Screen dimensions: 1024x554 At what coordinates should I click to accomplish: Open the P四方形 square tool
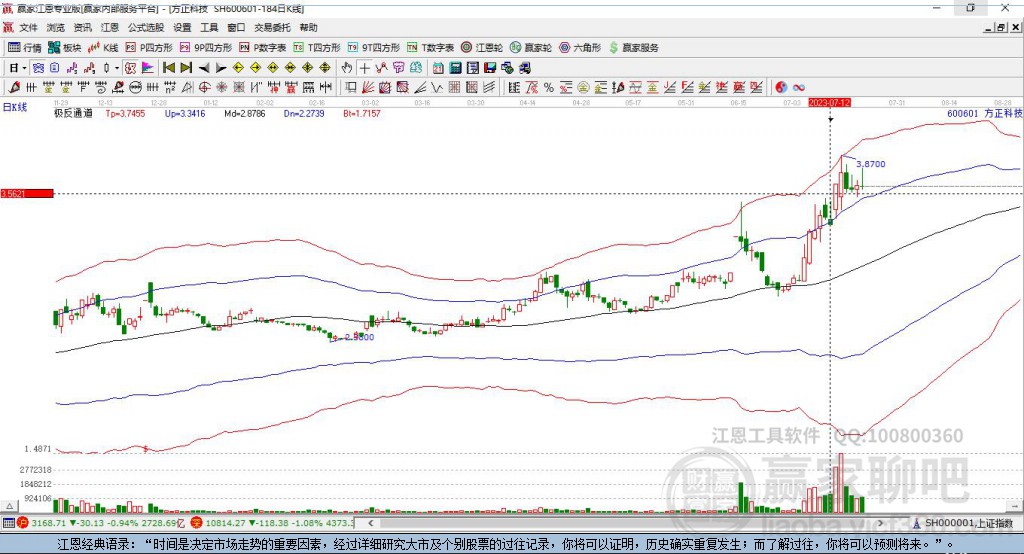pos(149,47)
